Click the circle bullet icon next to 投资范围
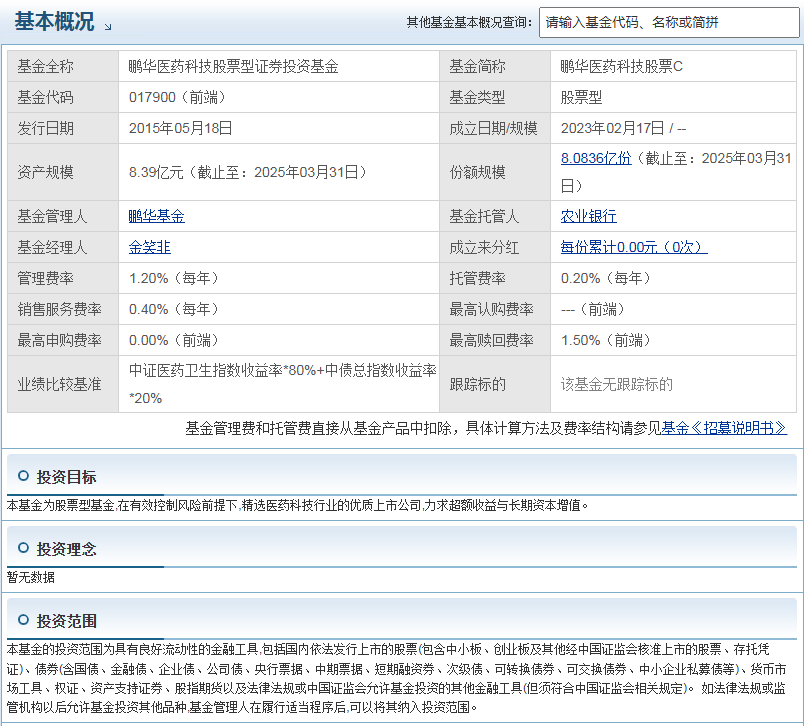Viewport: 804px width, 726px height. (x=23, y=620)
